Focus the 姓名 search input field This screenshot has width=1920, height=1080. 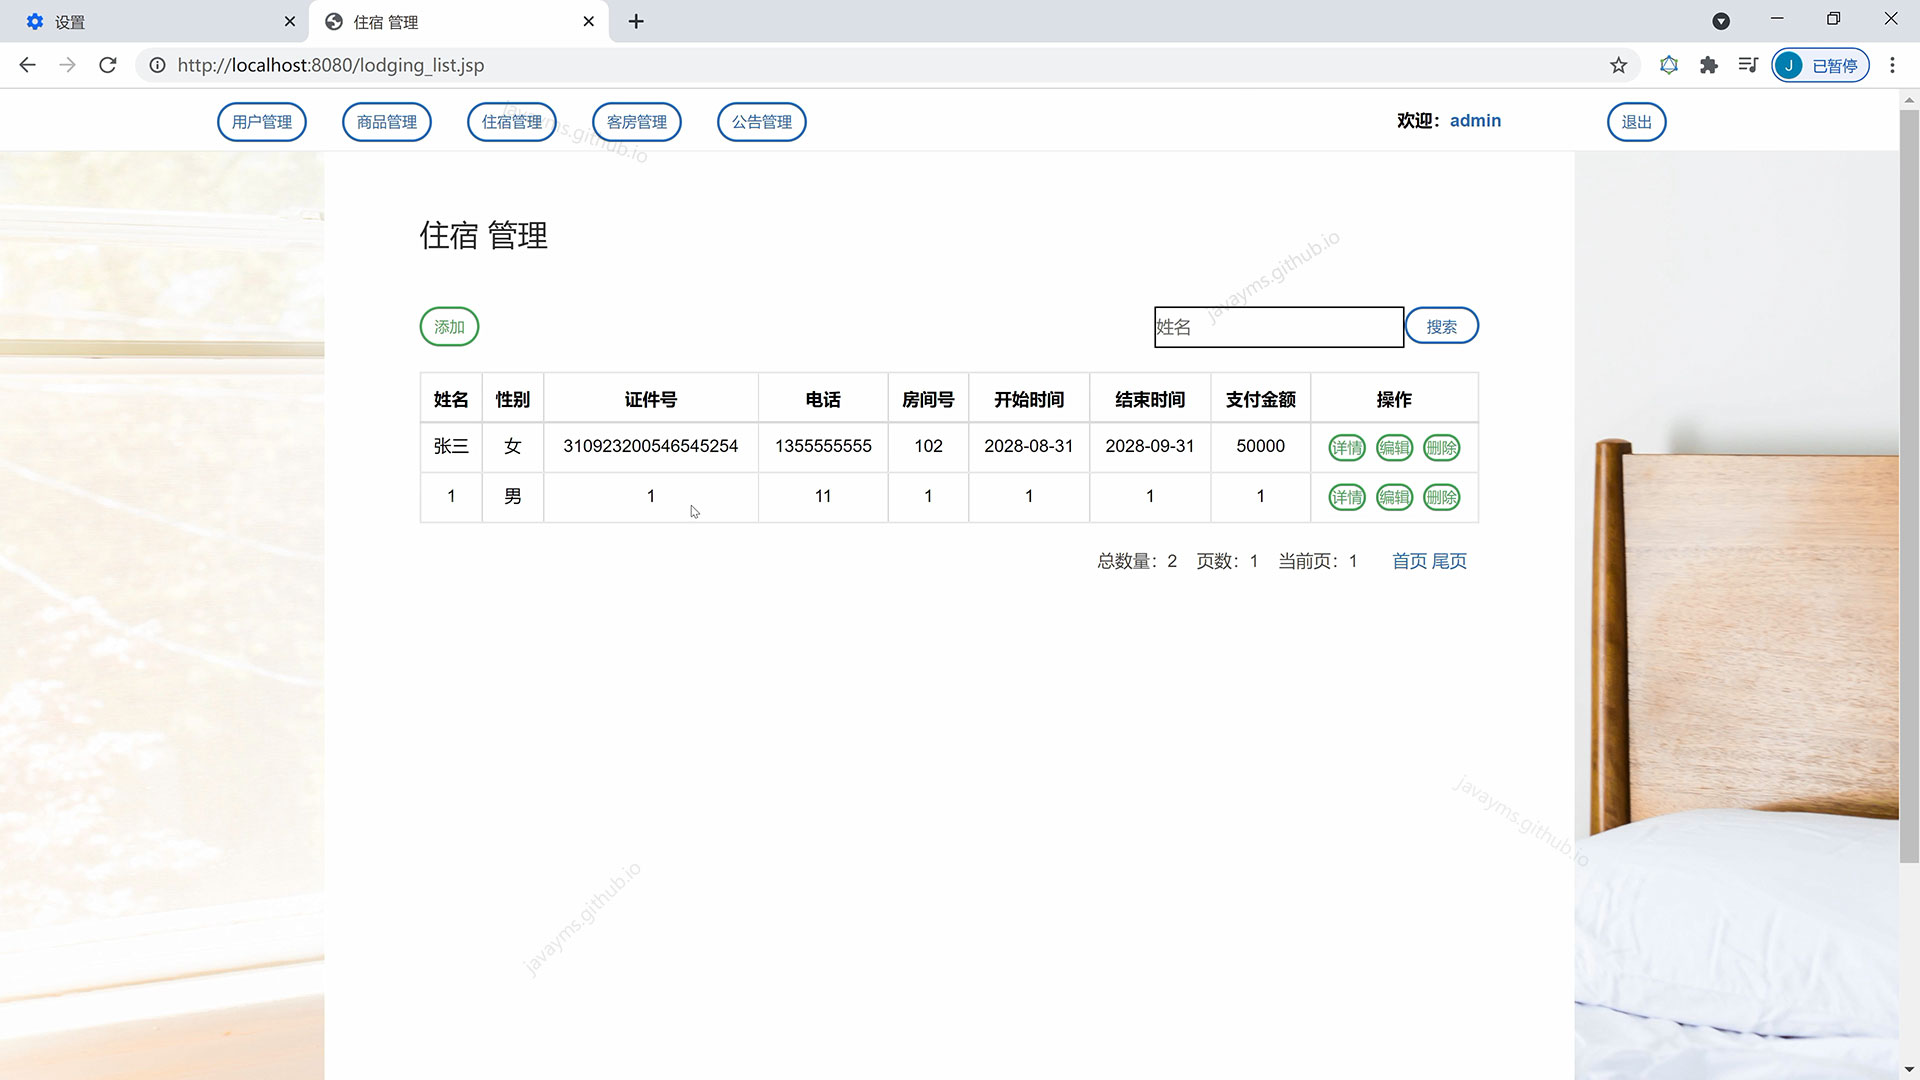[x=1278, y=327]
